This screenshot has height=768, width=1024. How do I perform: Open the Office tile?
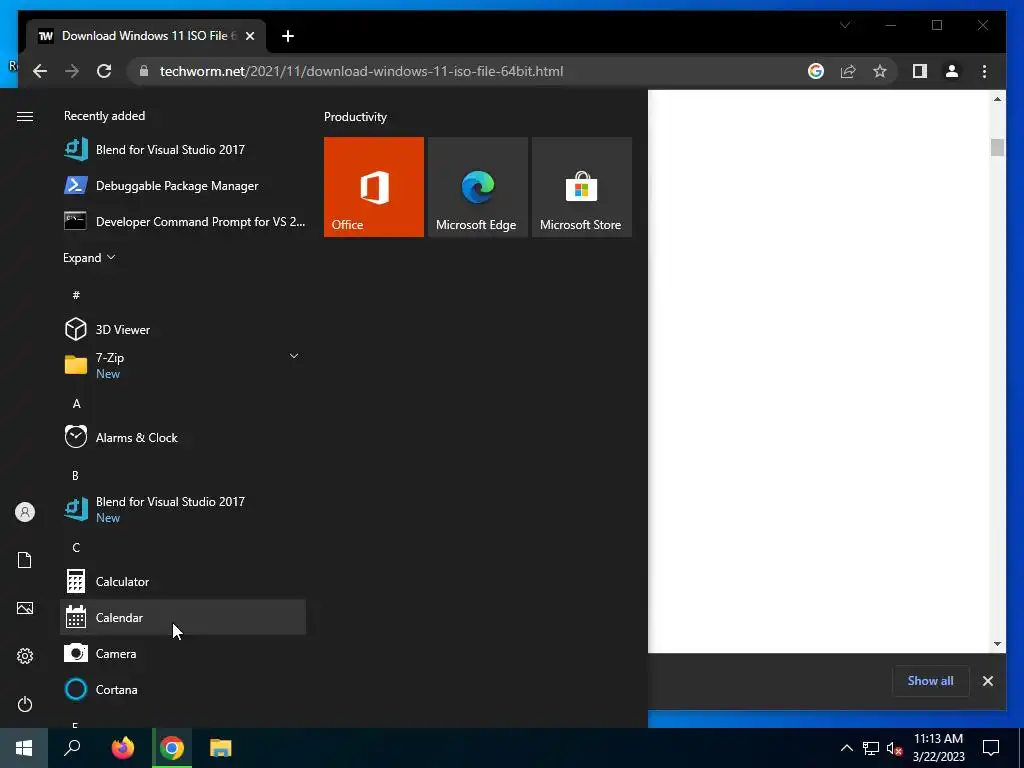(x=374, y=187)
